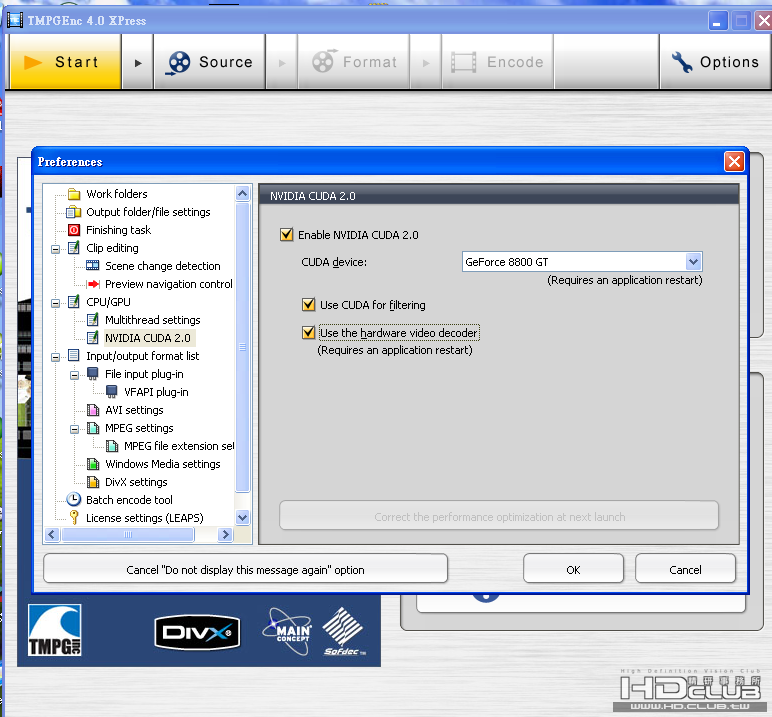Open the Source stage
Viewport: 772px width, 717px height.
click(210, 62)
